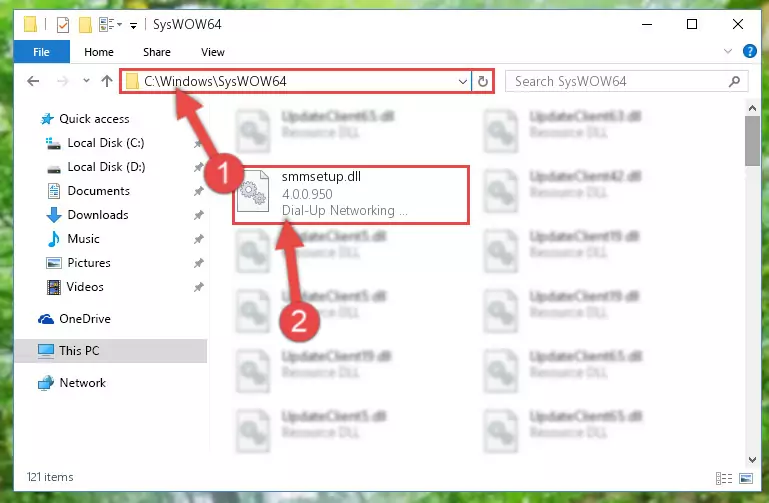The height and width of the screenshot is (503, 769).
Task: Click the Forward navigation arrow
Action: tap(62, 81)
